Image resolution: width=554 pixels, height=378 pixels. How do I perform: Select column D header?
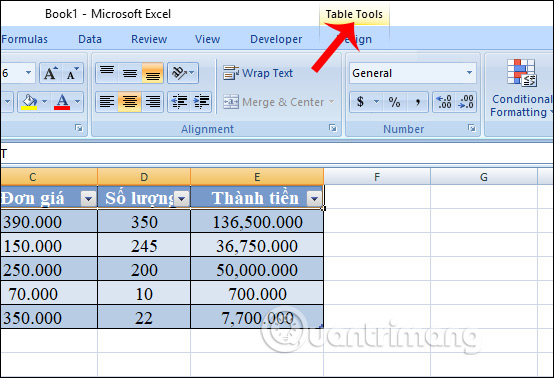click(x=144, y=177)
